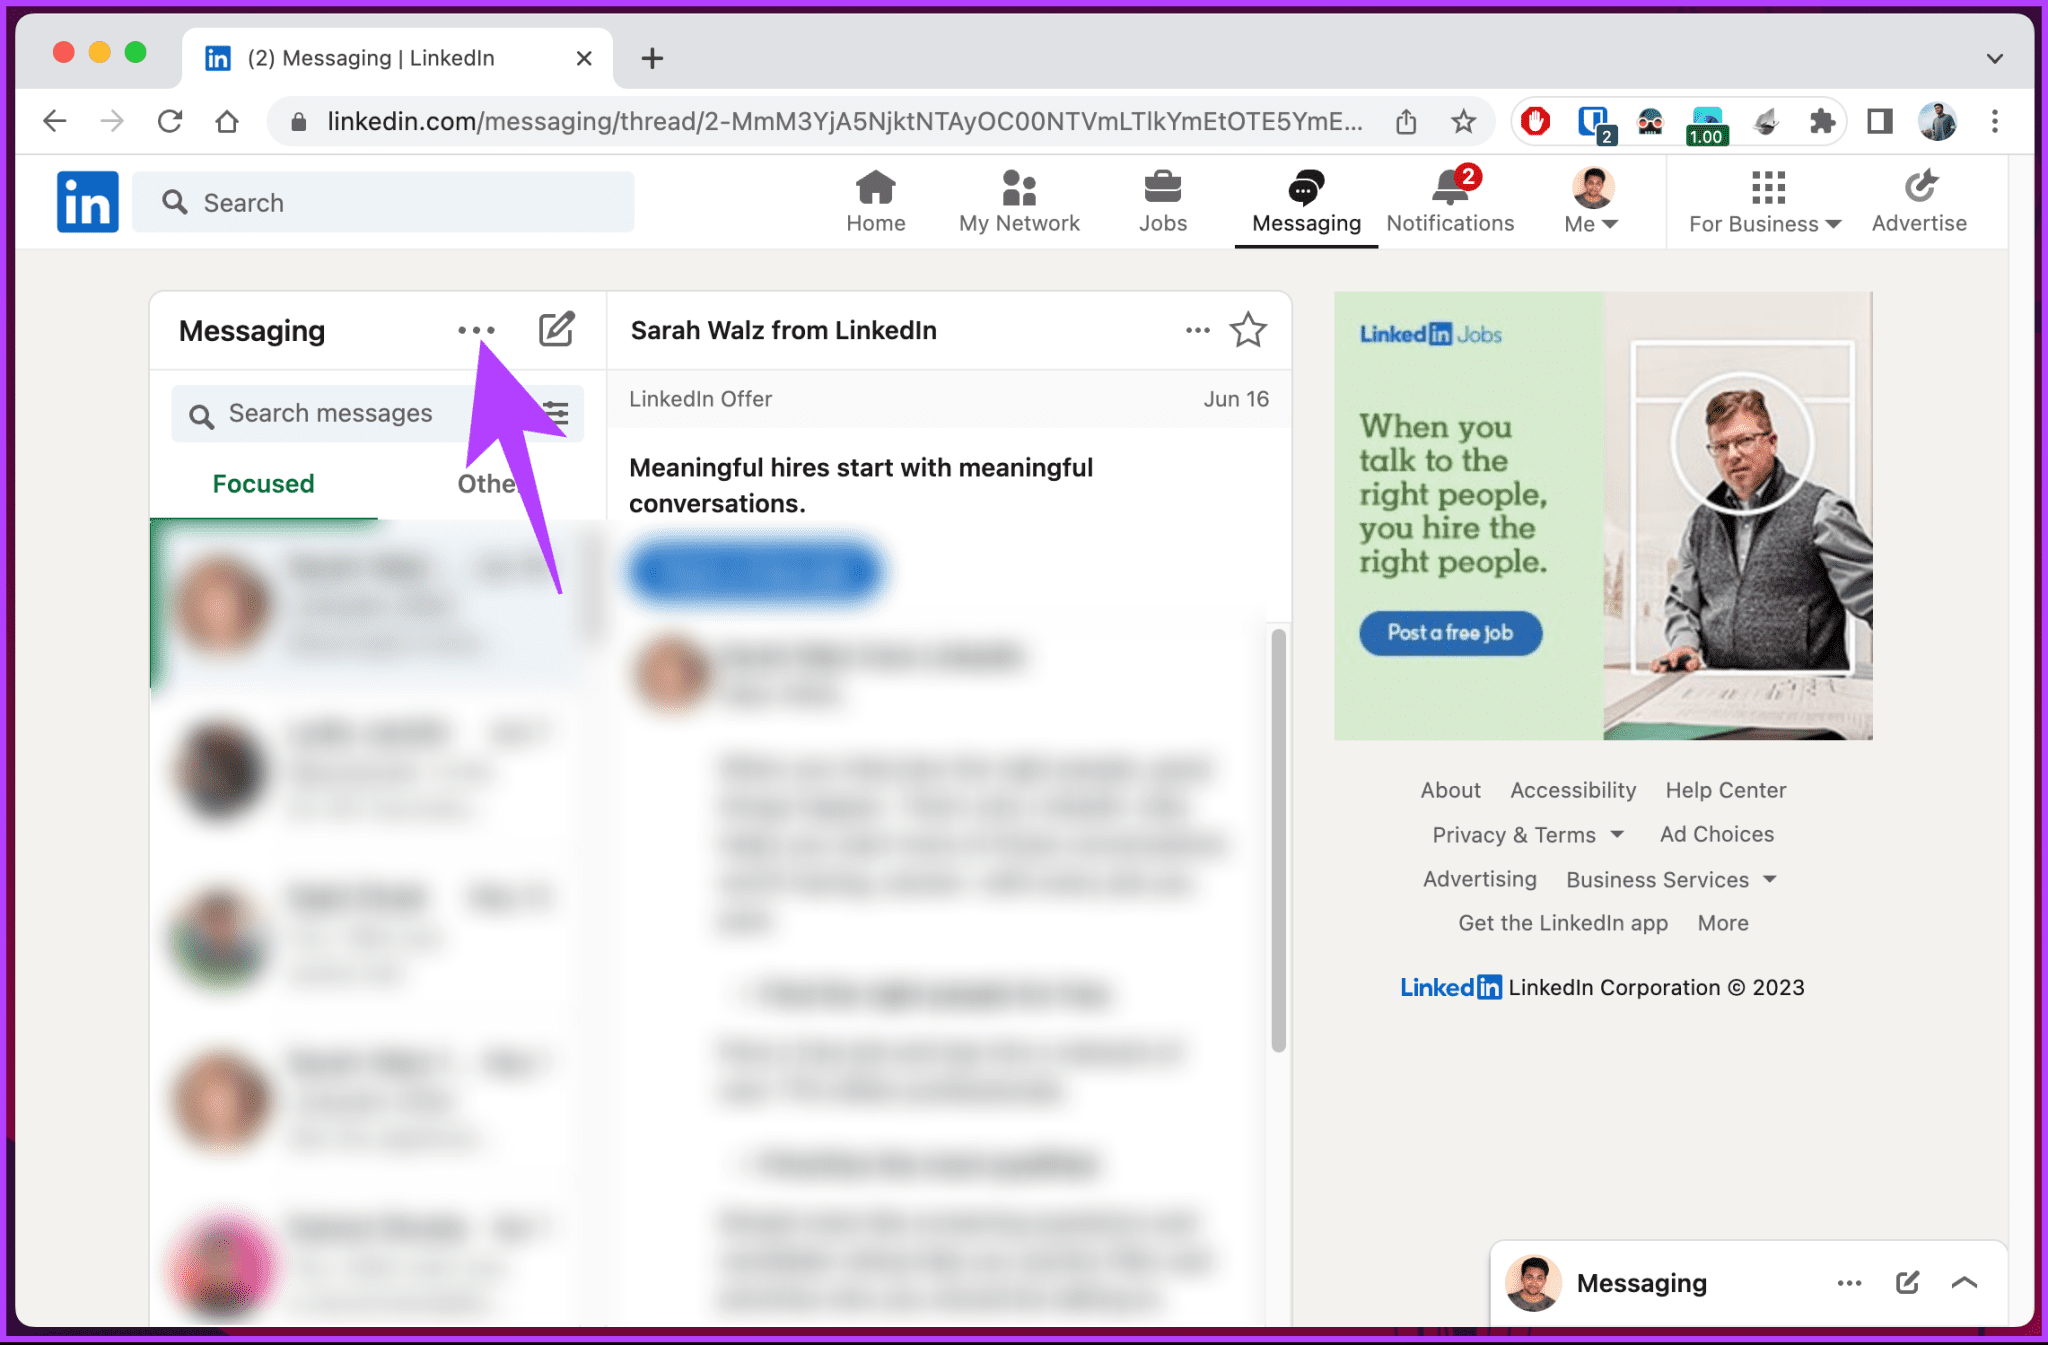2048x1345 pixels.
Task: Click the filter/settings icon in search bar
Action: 557,411
